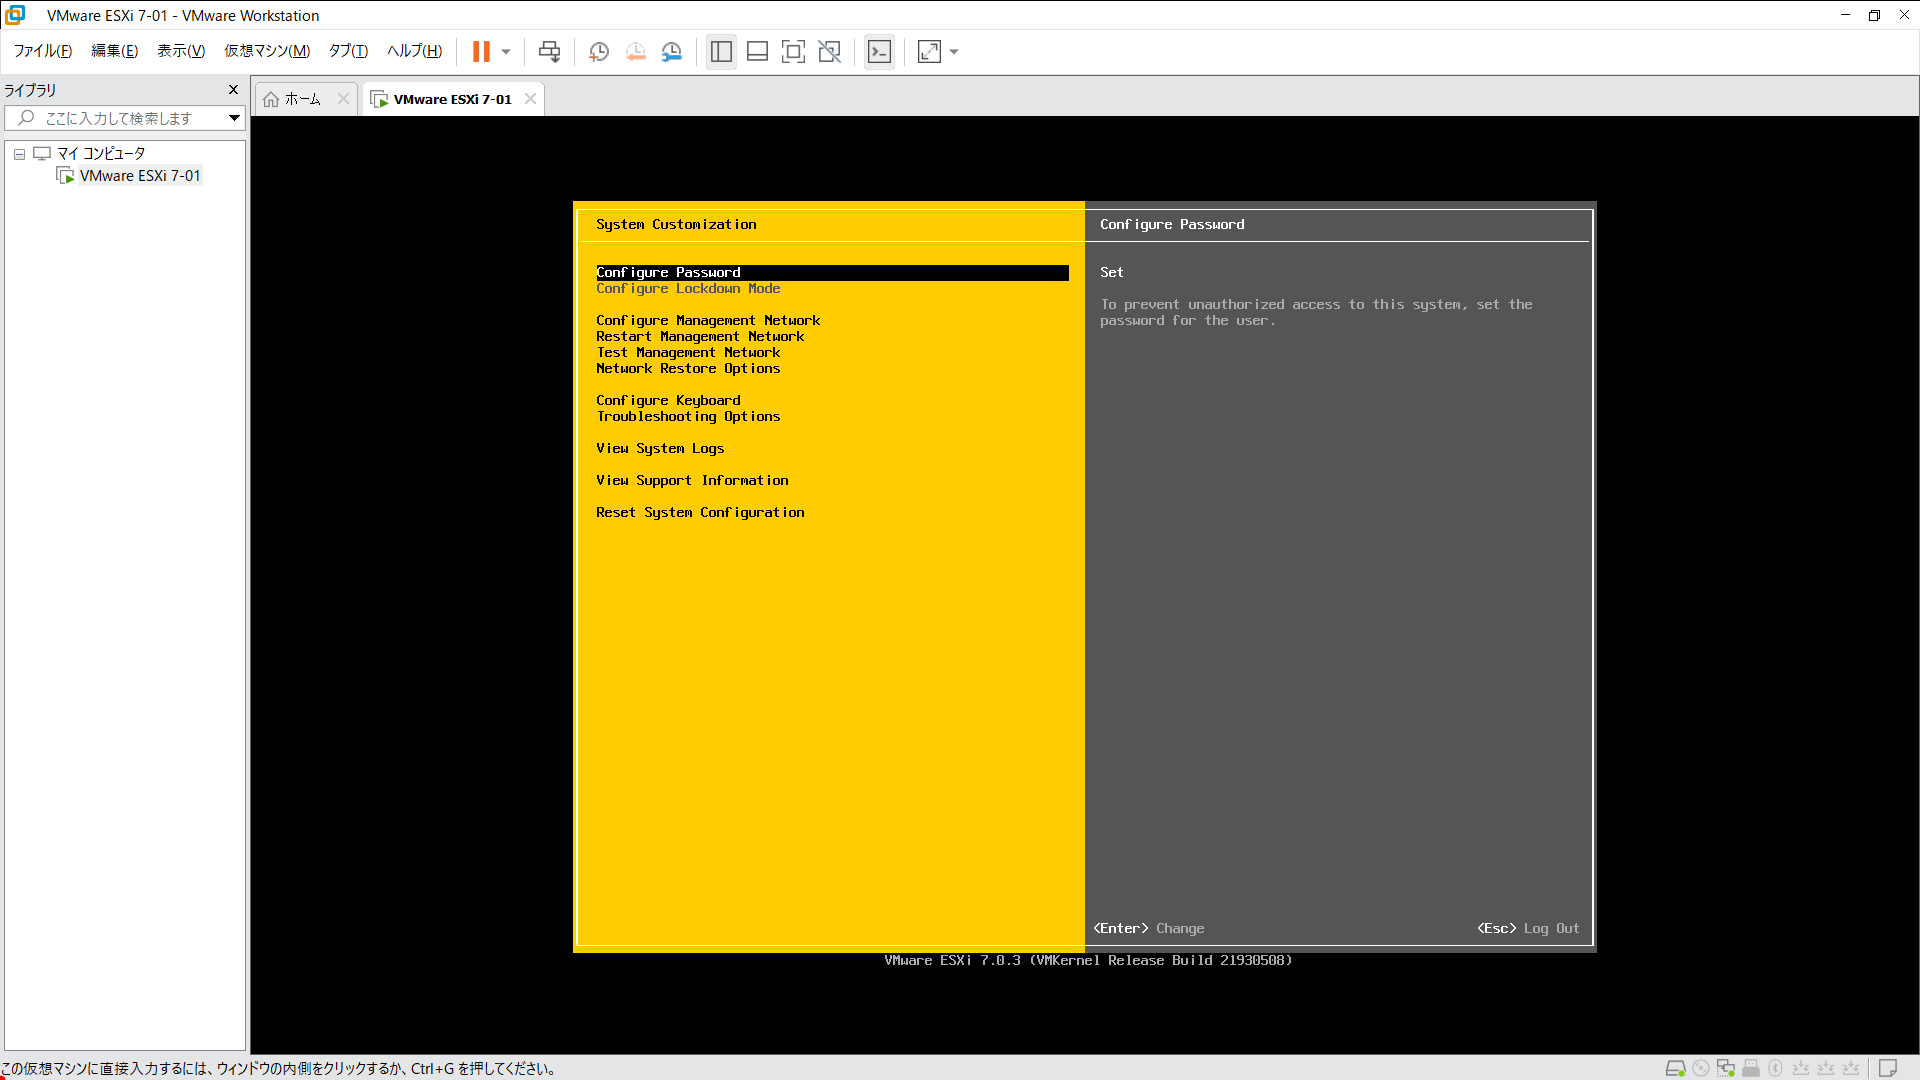
Task: Pause the virtual machine with the orange pause button
Action: tap(481, 51)
